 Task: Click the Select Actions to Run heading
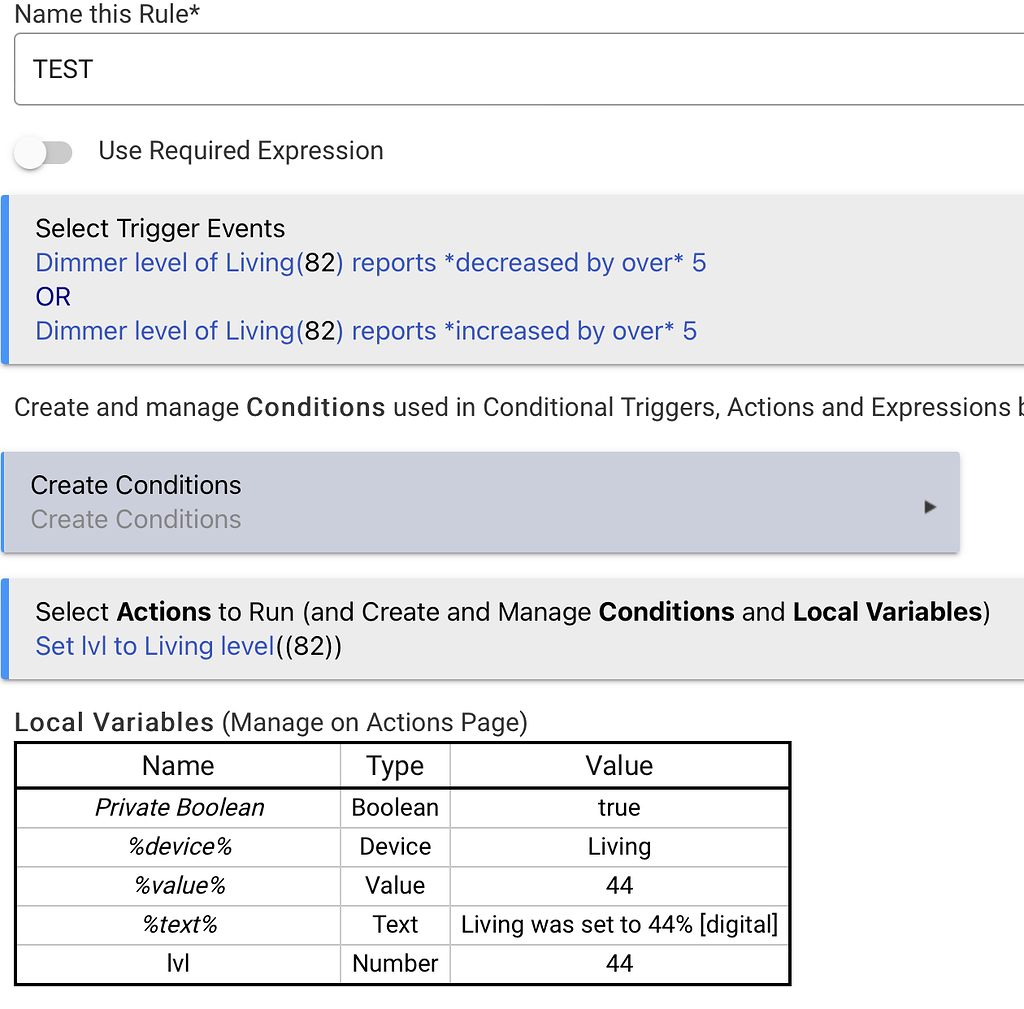click(x=300, y=612)
